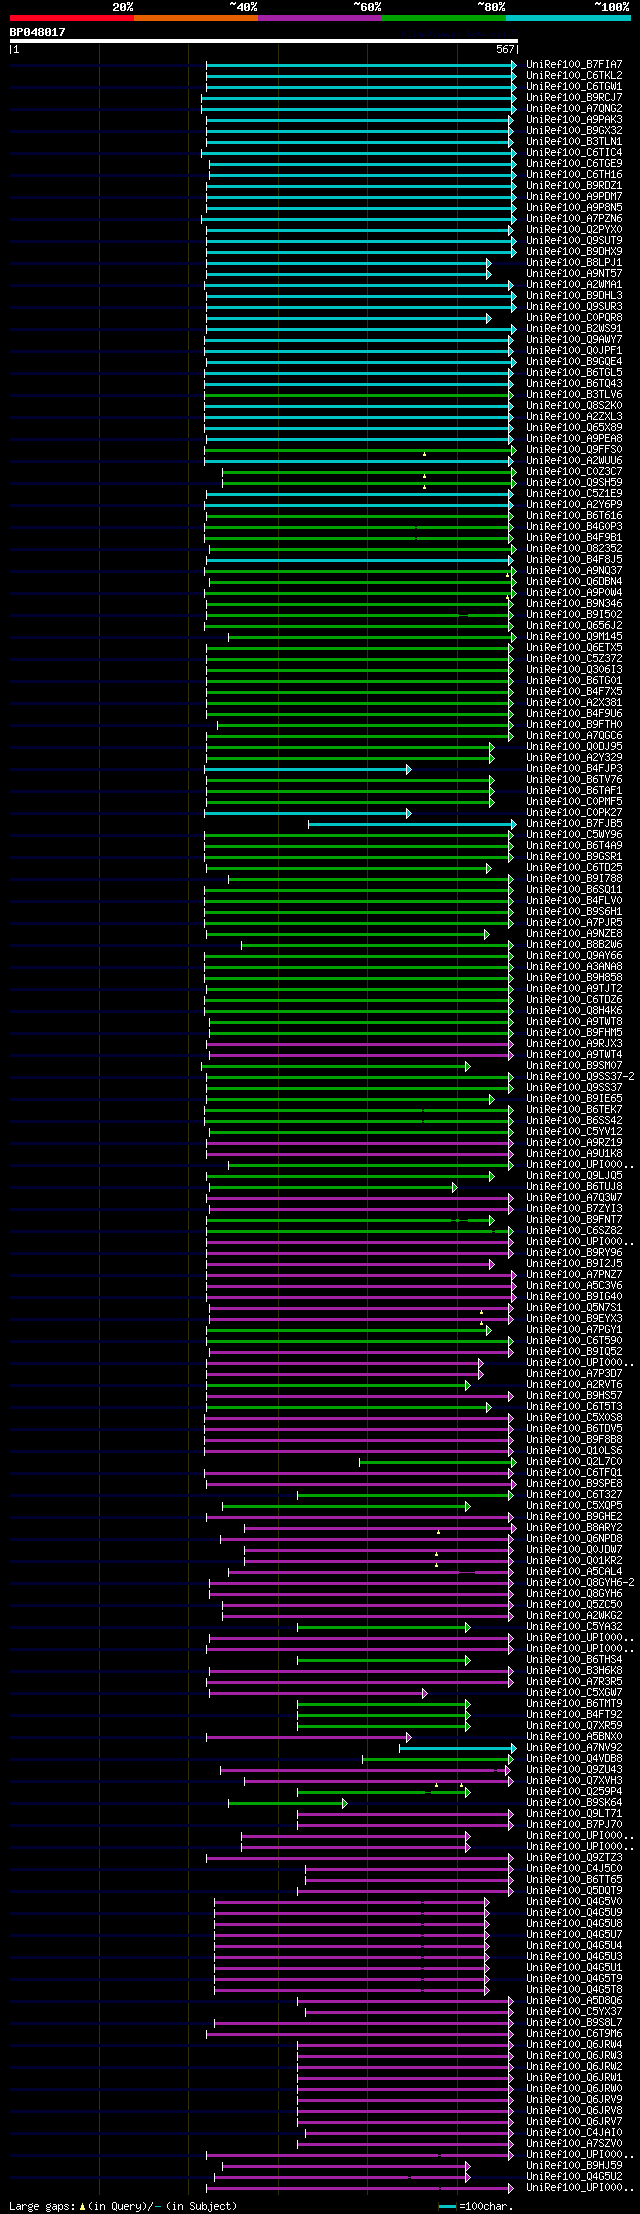Open hit UniRef100_B7FIA7
Image resolution: width=640 pixels, height=2214 pixels.
click(x=574, y=64)
